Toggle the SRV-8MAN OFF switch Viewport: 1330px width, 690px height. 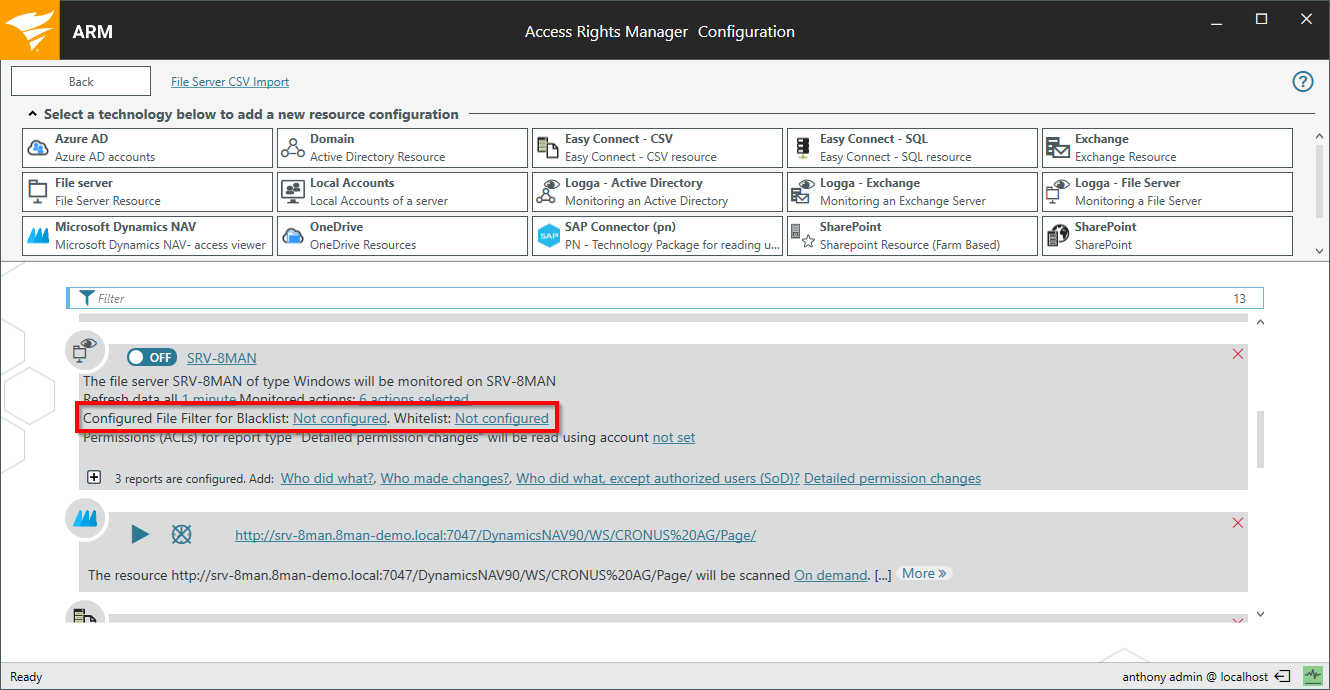[151, 358]
